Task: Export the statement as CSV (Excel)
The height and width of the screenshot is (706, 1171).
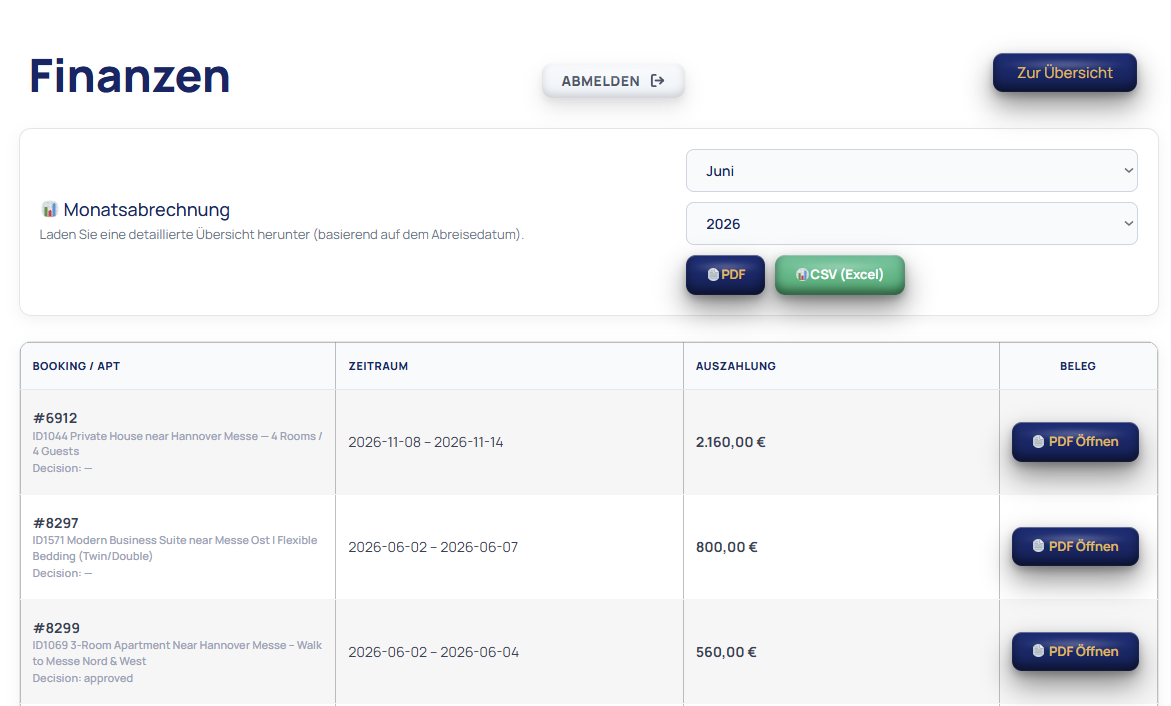Action: [x=839, y=275]
